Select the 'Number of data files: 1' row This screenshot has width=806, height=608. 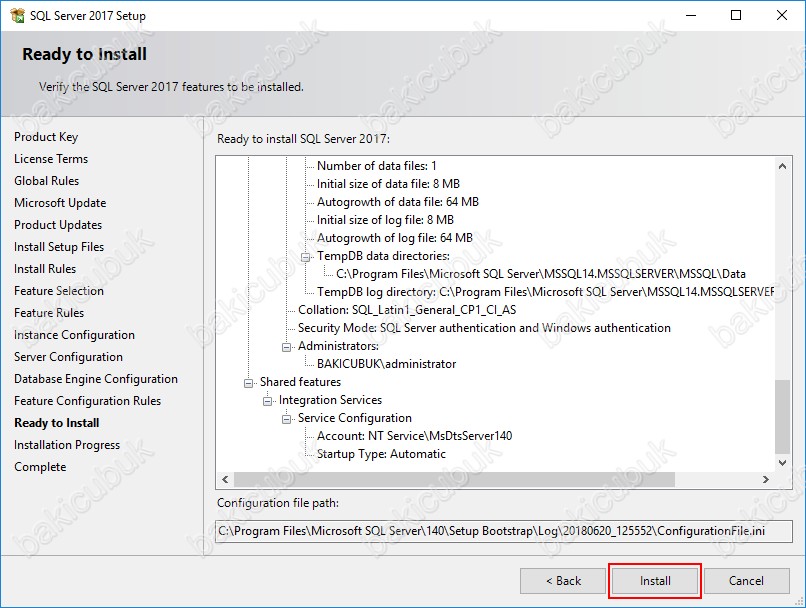tap(376, 166)
